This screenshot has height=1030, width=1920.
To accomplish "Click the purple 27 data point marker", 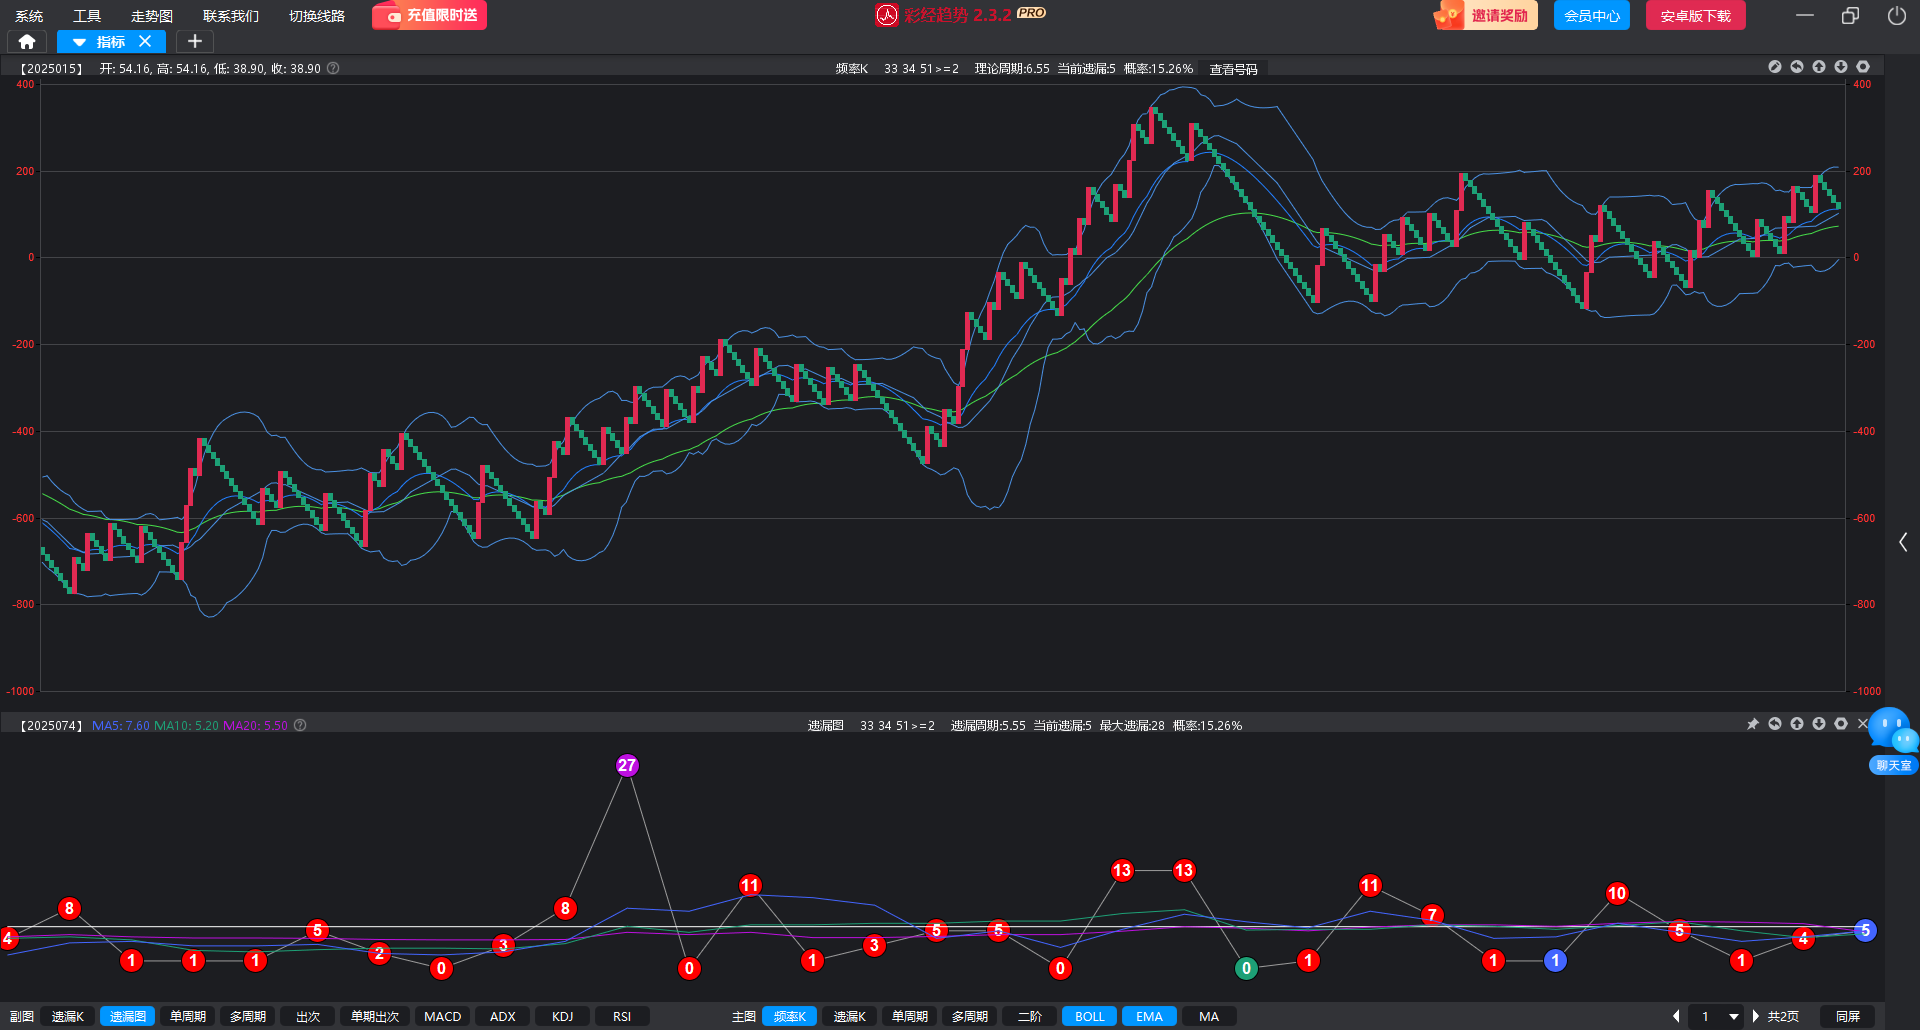I will (627, 765).
